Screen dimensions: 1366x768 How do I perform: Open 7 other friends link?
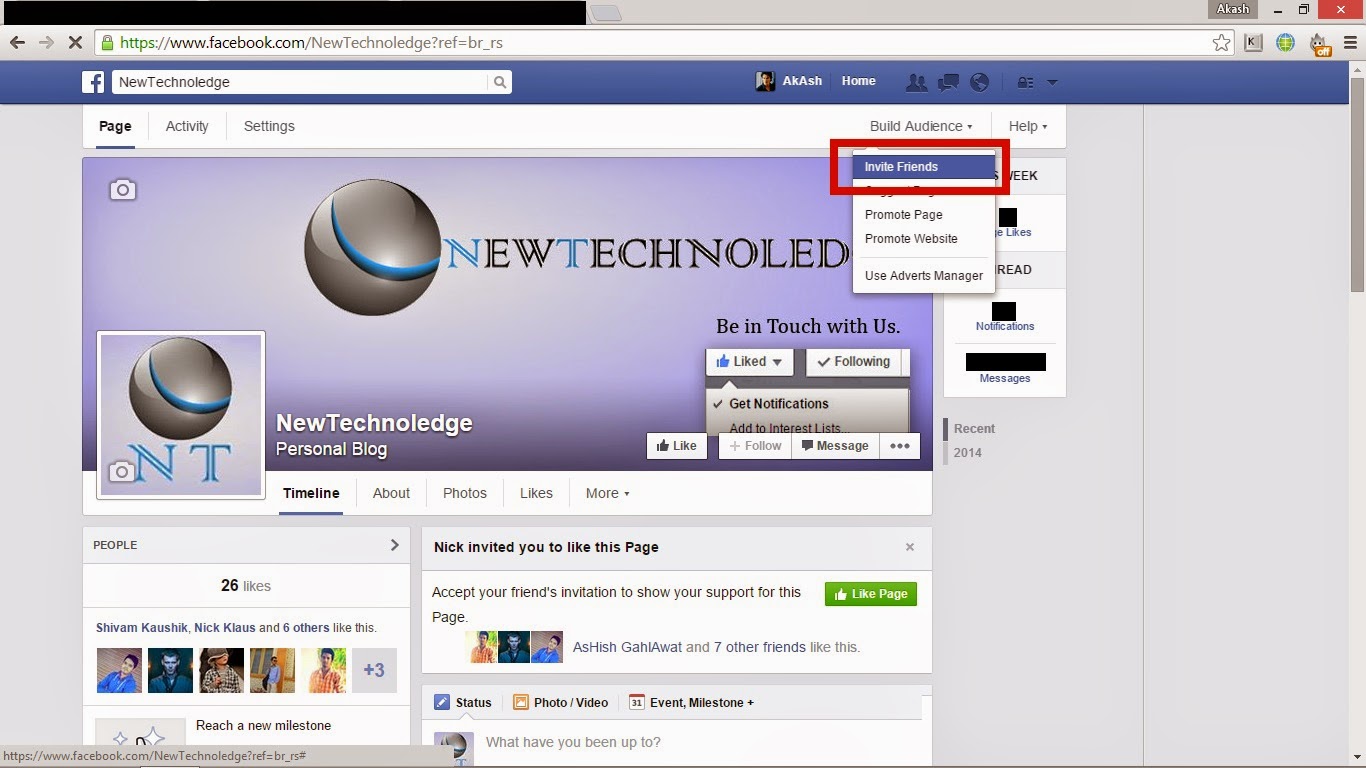pos(760,647)
